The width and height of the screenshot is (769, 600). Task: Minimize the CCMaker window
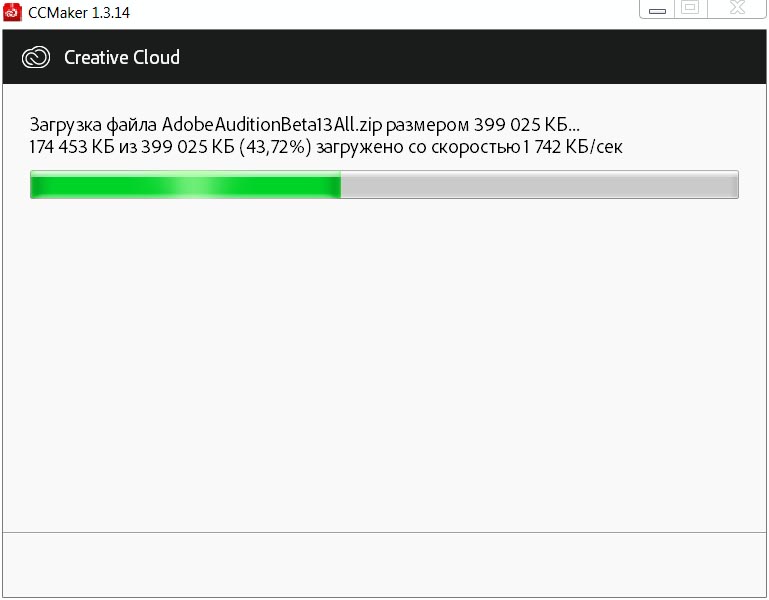click(657, 9)
